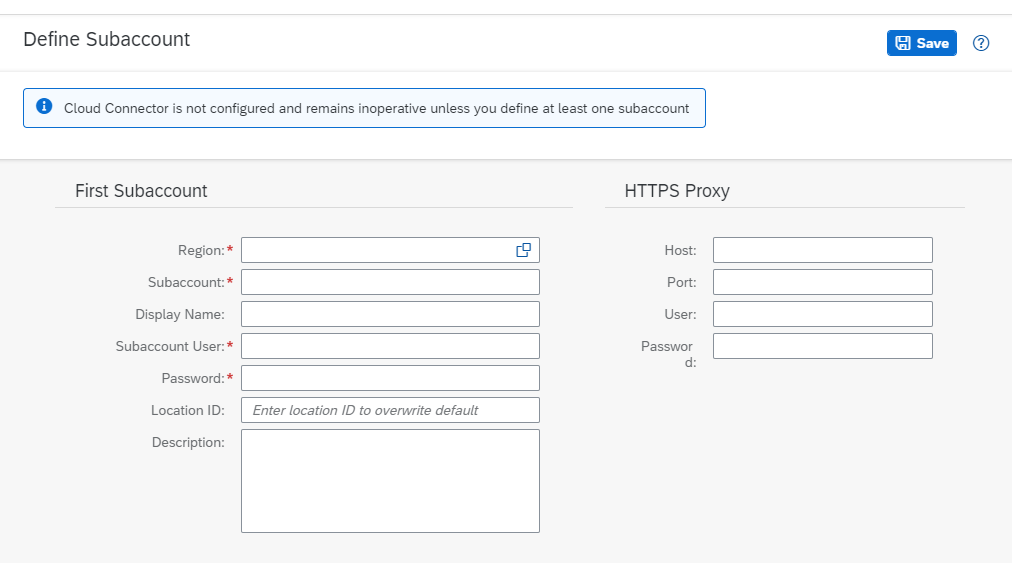Click the Save button
Screen dimensions: 1012x563
921,43
